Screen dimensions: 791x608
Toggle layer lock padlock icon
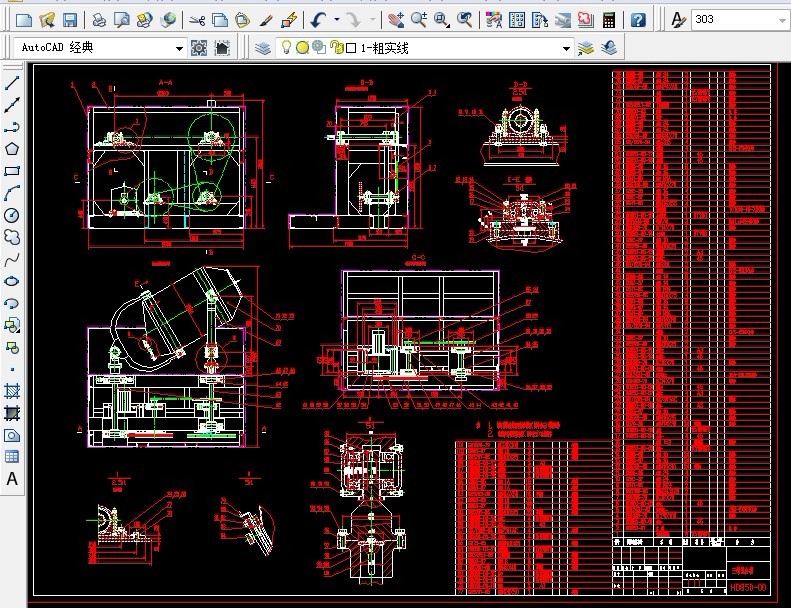click(336, 47)
